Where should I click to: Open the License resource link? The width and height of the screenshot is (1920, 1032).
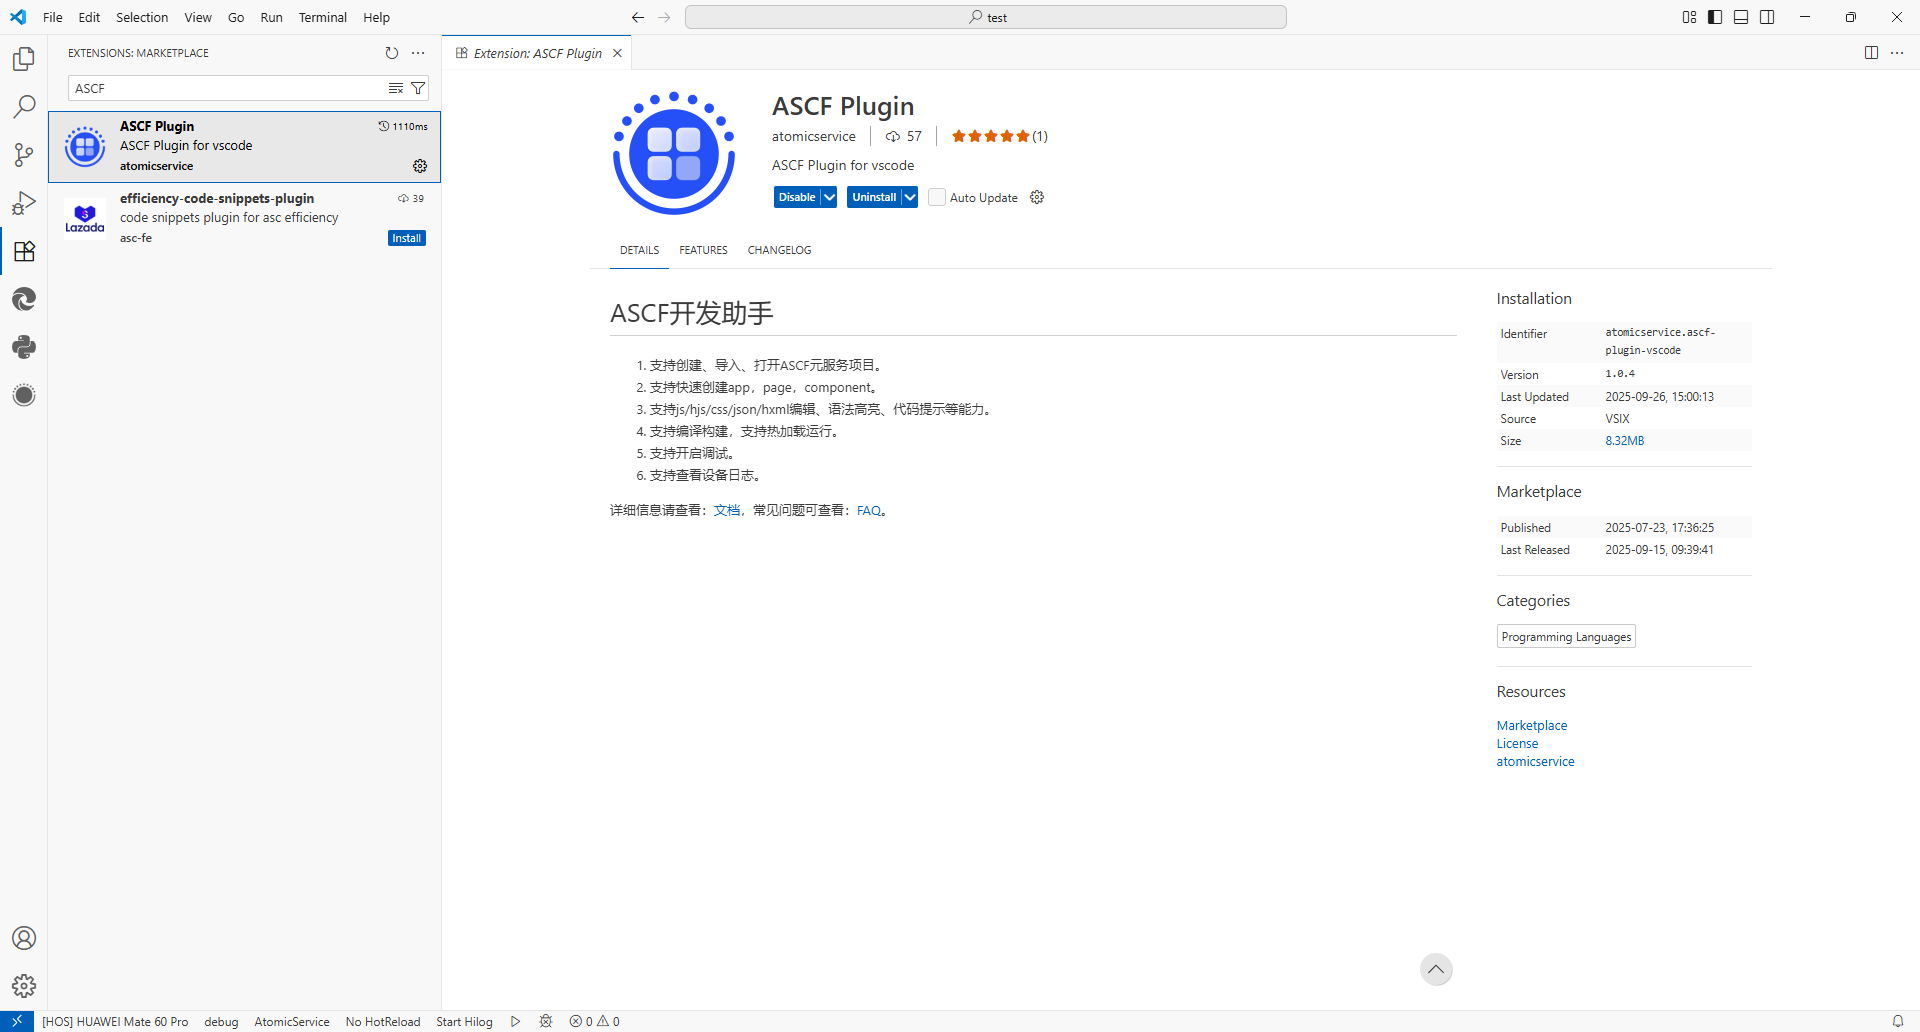(x=1517, y=744)
